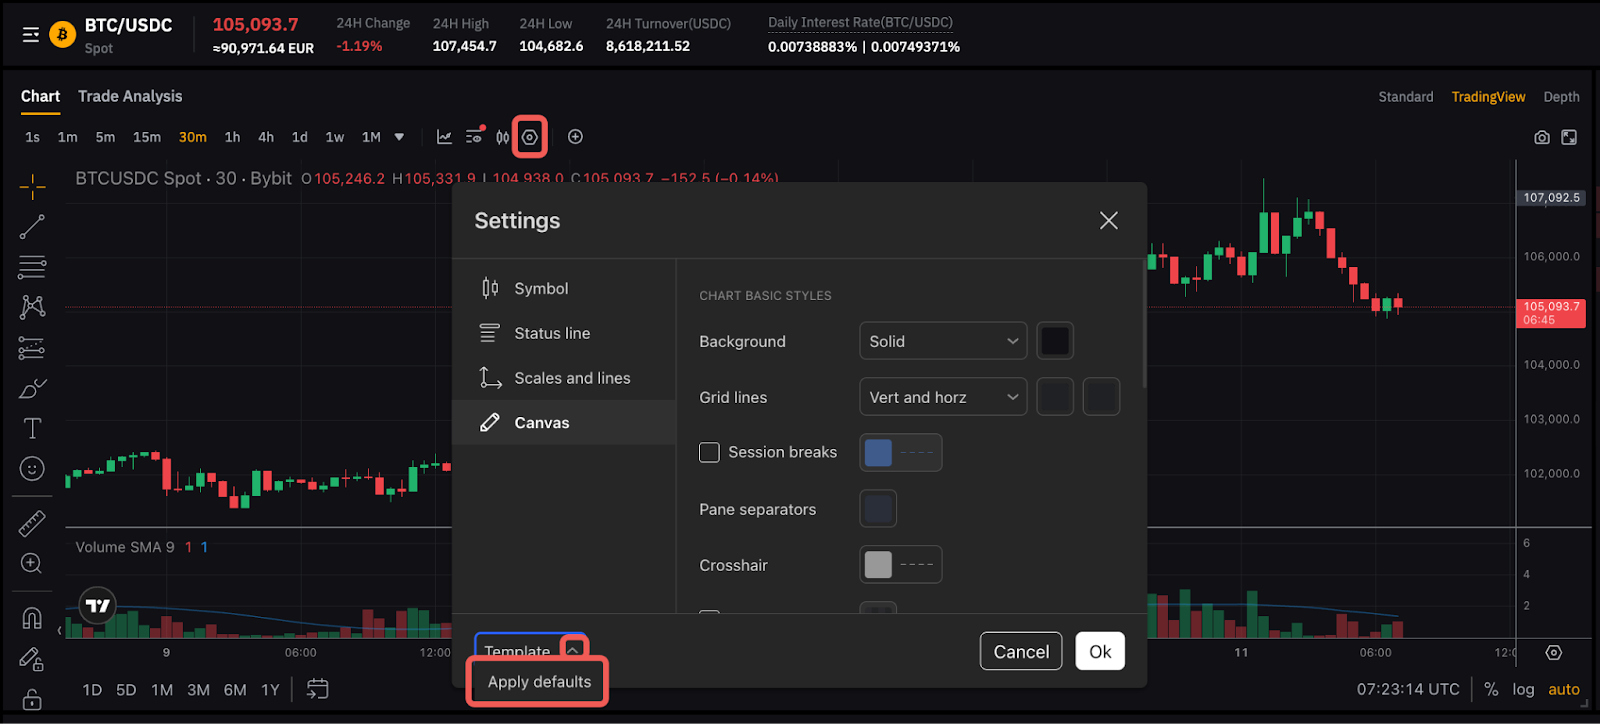Expand the Grid lines dropdown

942,397
